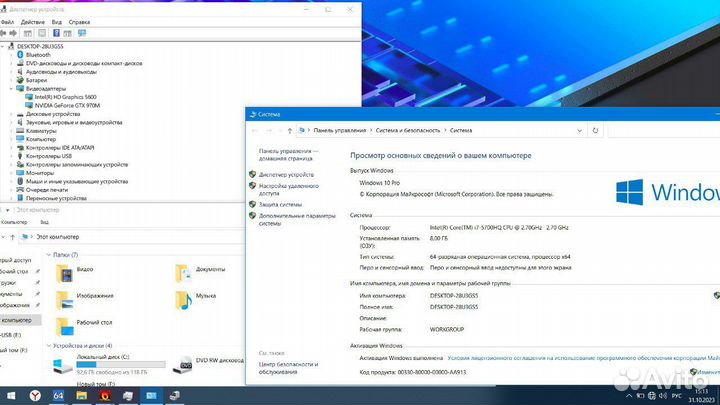The image size is (720, 405).
Task: Expand the Дисковые устройства node
Action: 11,114
